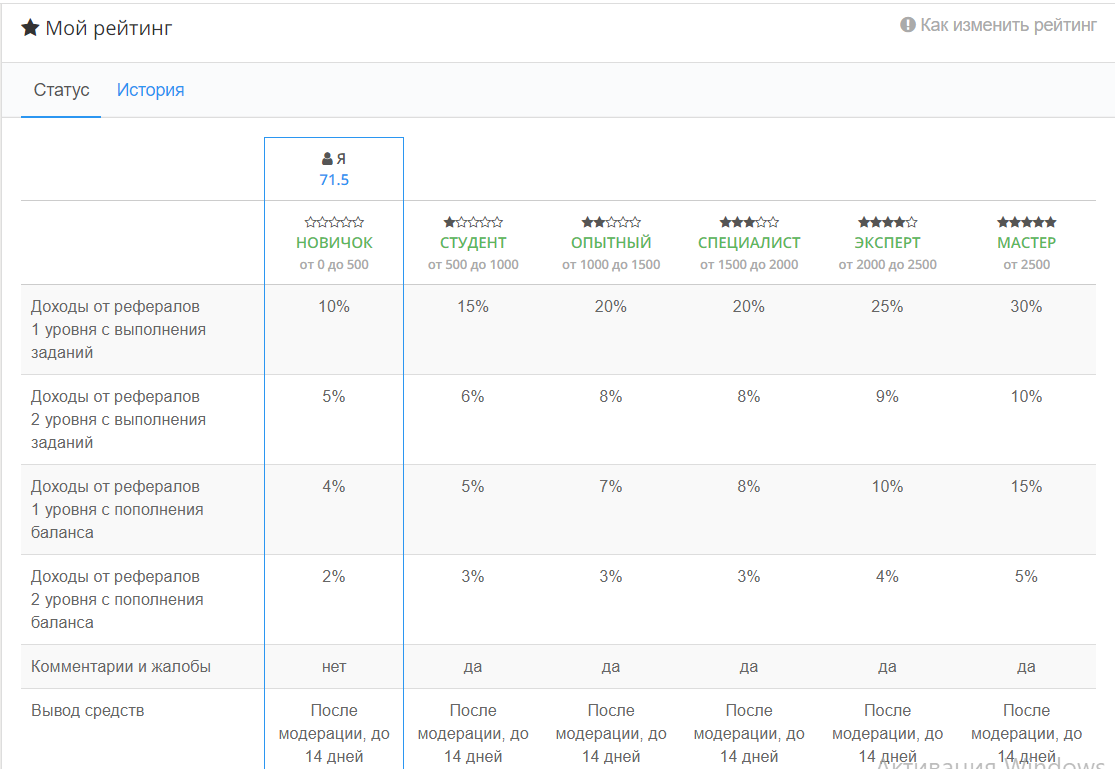
Task: Click the нет cell for Комментарии и жалобы
Action: click(x=334, y=667)
